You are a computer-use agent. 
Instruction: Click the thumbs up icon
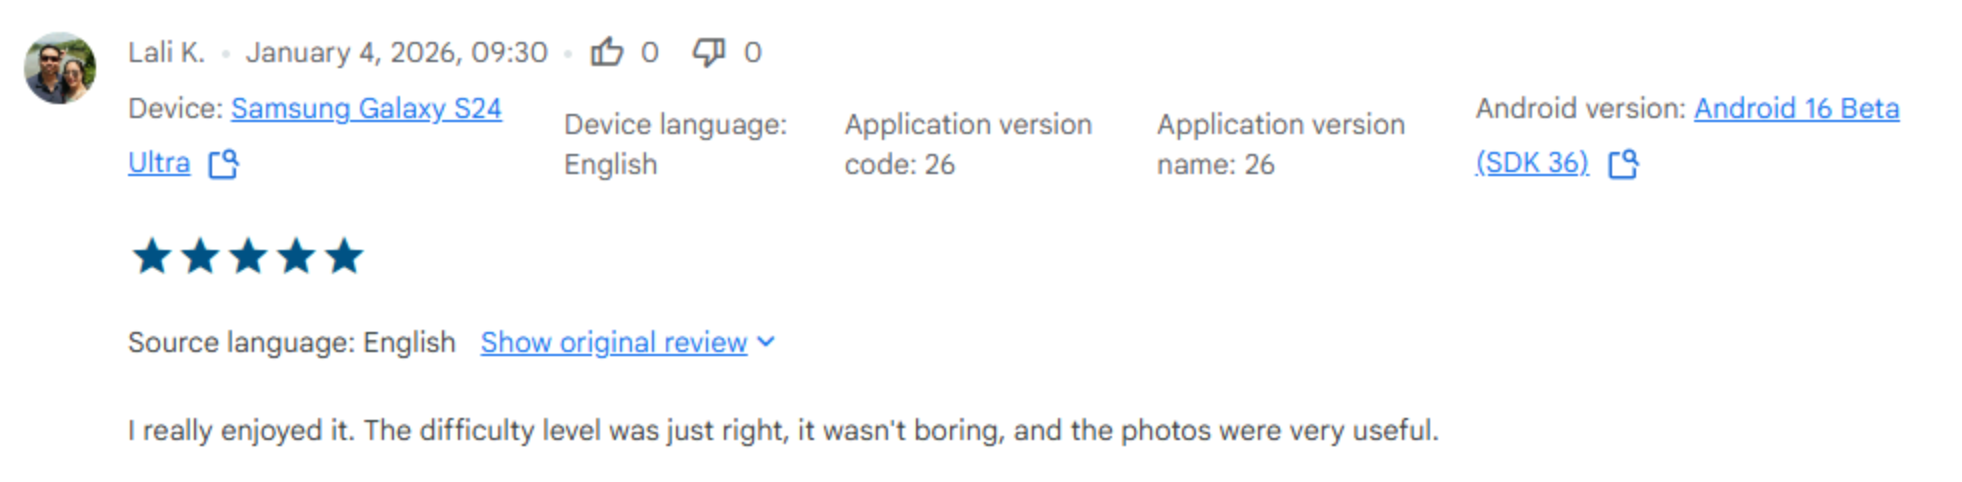pos(607,51)
